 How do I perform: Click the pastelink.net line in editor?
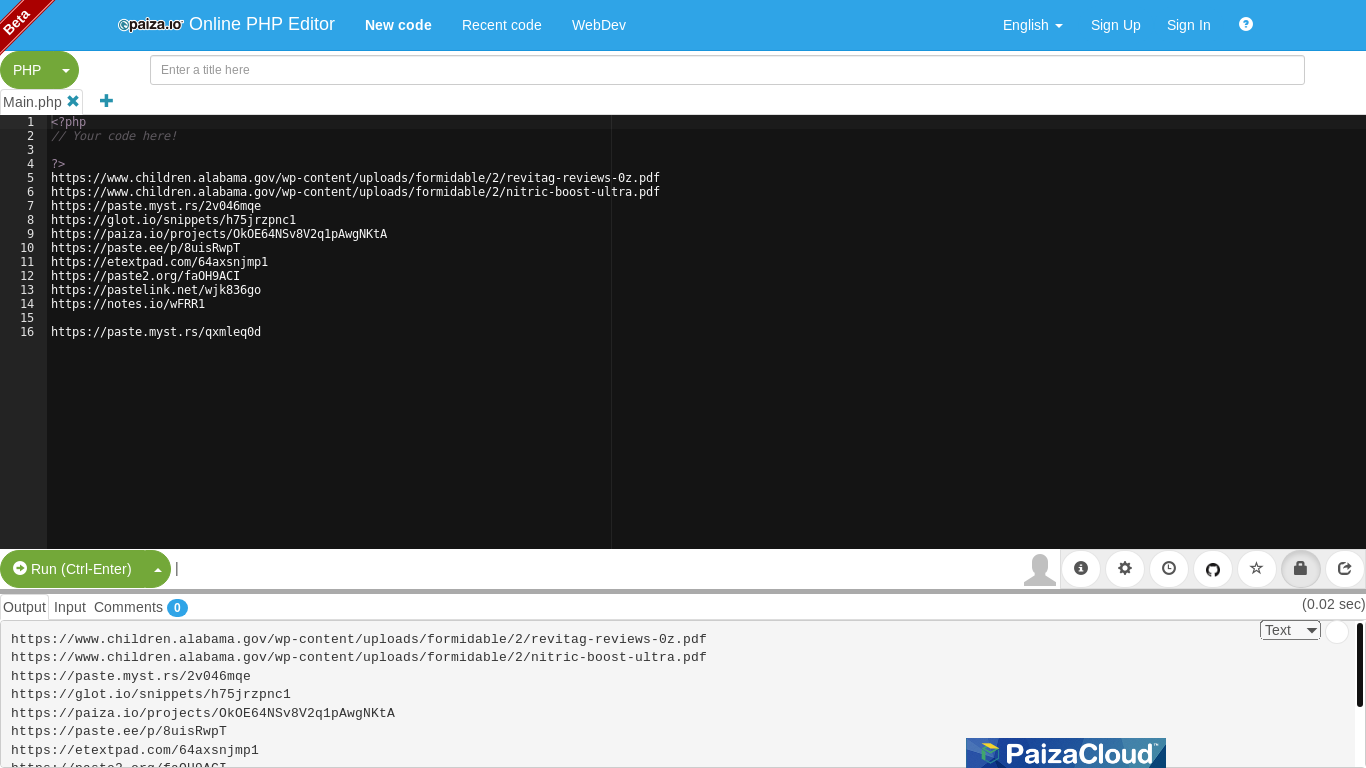[156, 290]
